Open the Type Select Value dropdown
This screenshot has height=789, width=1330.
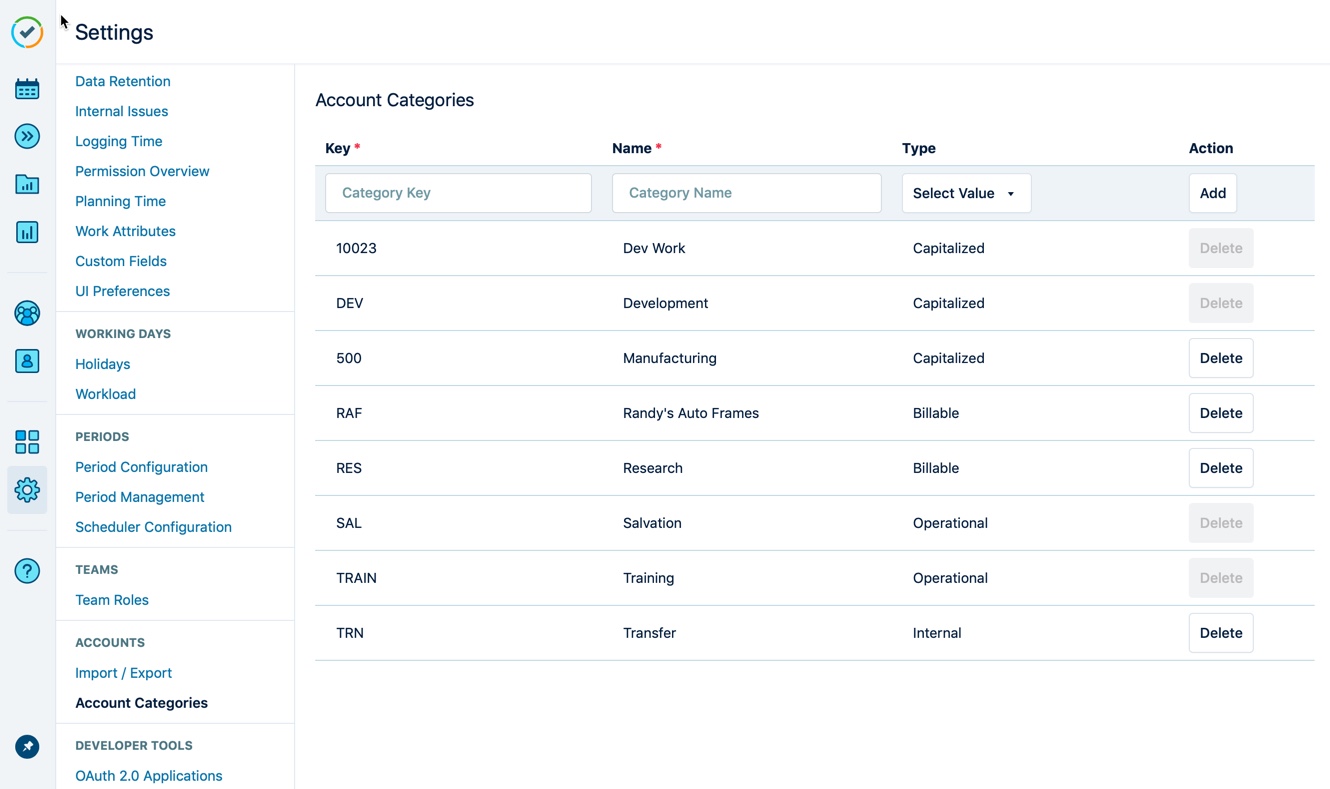[966, 193]
